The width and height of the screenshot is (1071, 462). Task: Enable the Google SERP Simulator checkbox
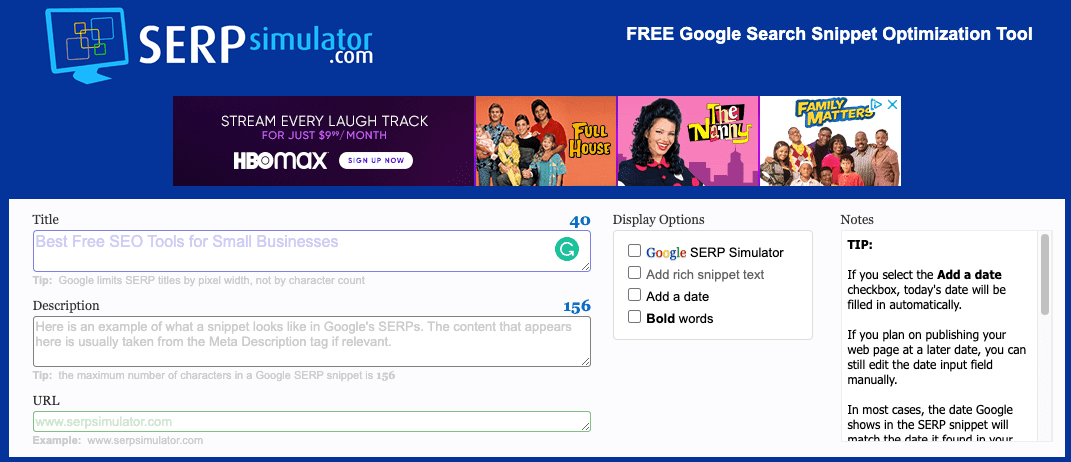[635, 251]
